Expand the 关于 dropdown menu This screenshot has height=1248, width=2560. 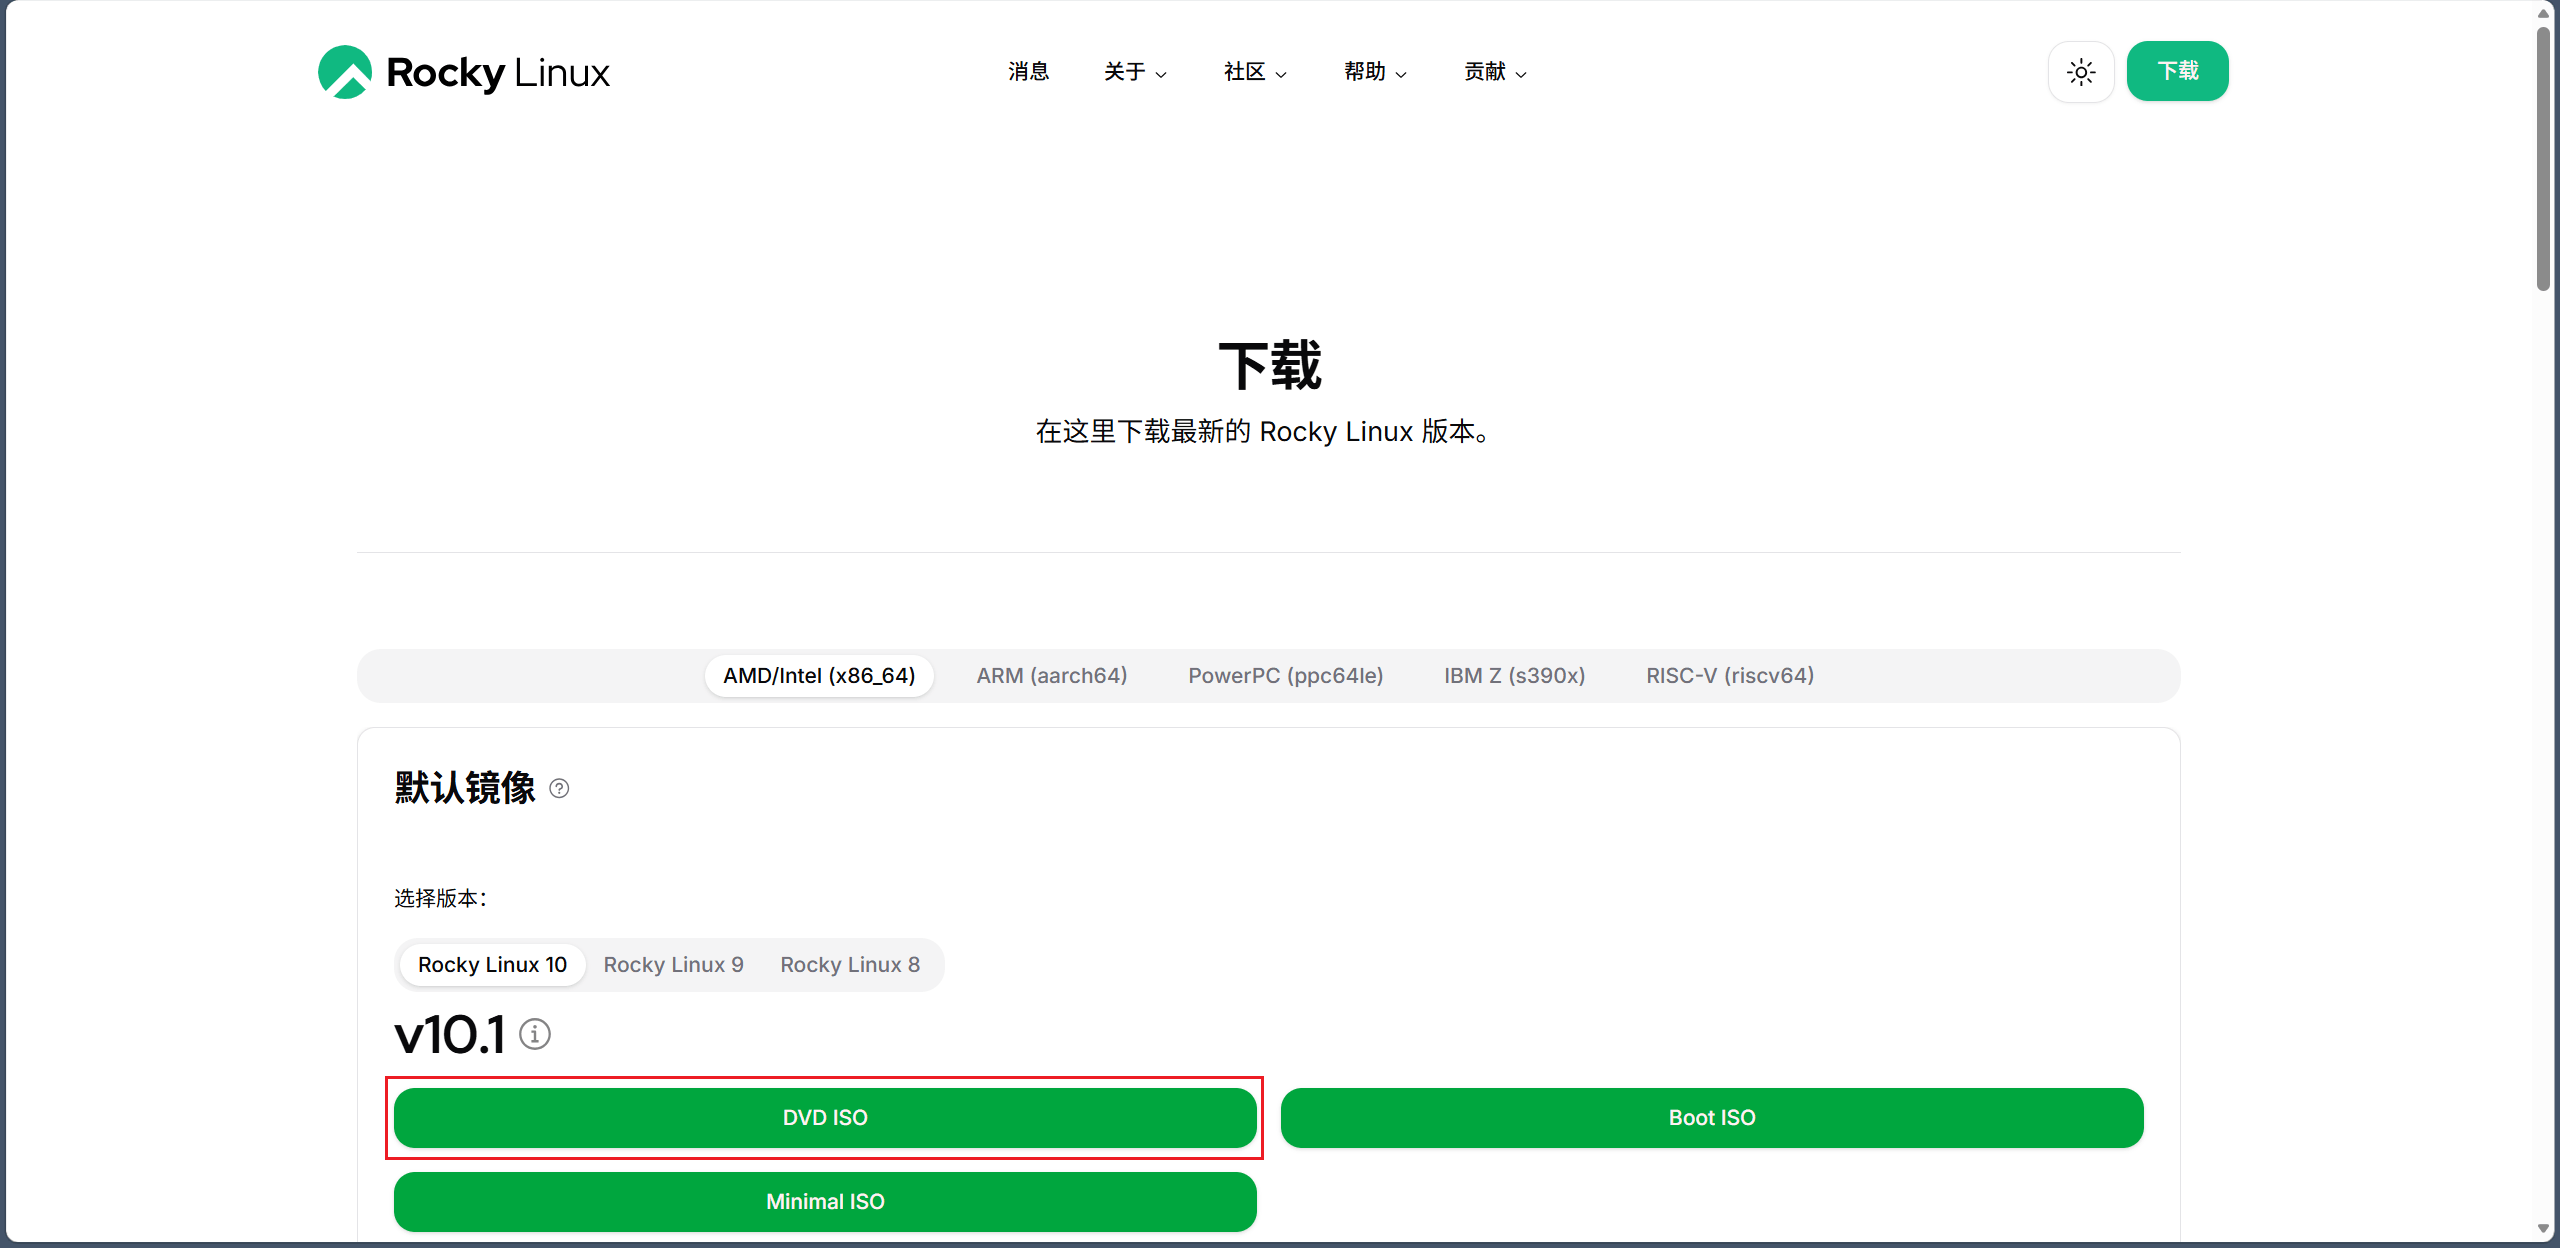[1135, 72]
